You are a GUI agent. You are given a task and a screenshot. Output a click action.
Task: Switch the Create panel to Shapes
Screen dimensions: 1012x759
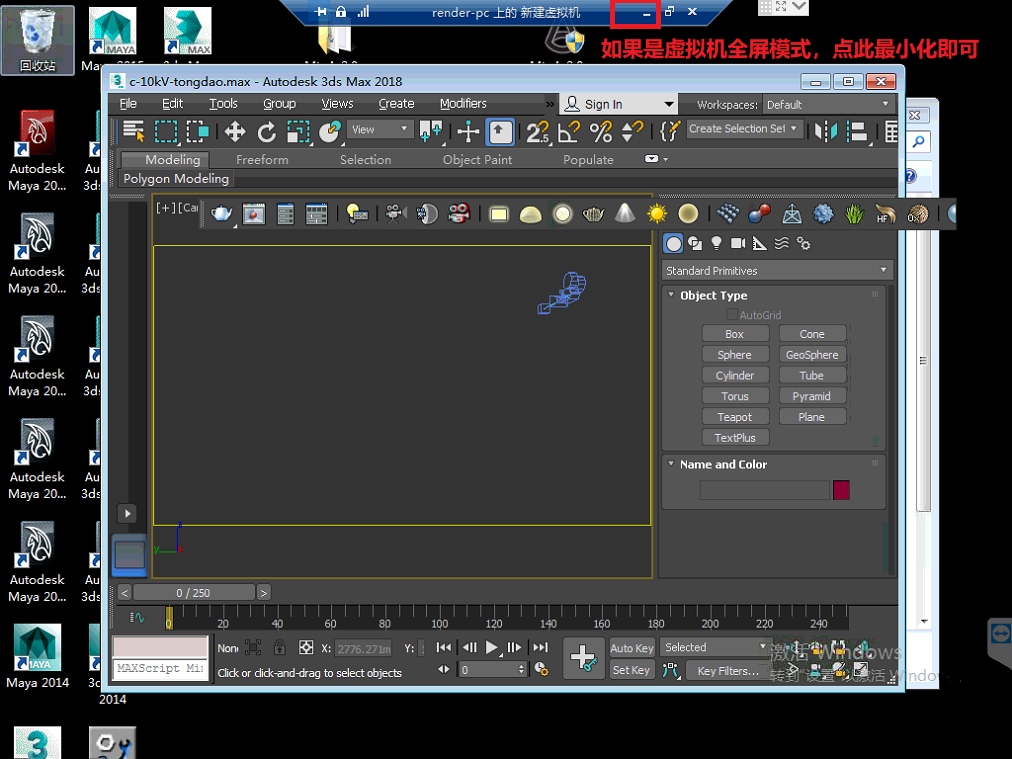click(x=695, y=243)
